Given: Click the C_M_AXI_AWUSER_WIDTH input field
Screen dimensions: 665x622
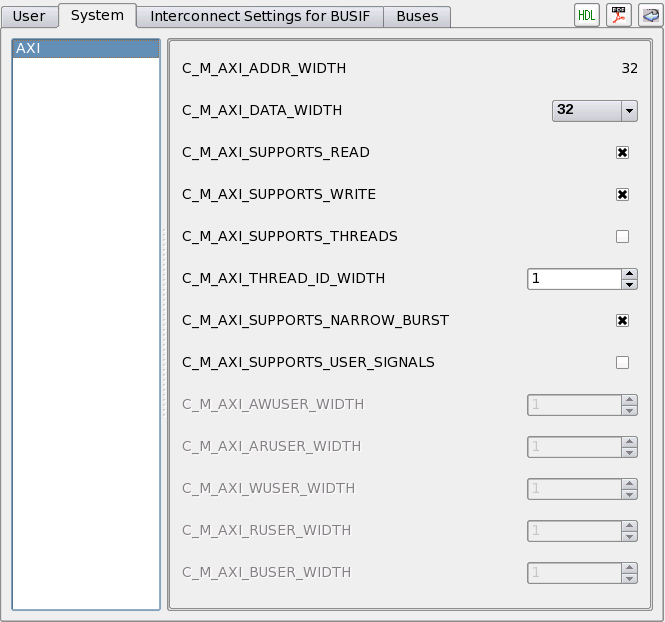Looking at the screenshot, I should pos(575,404).
